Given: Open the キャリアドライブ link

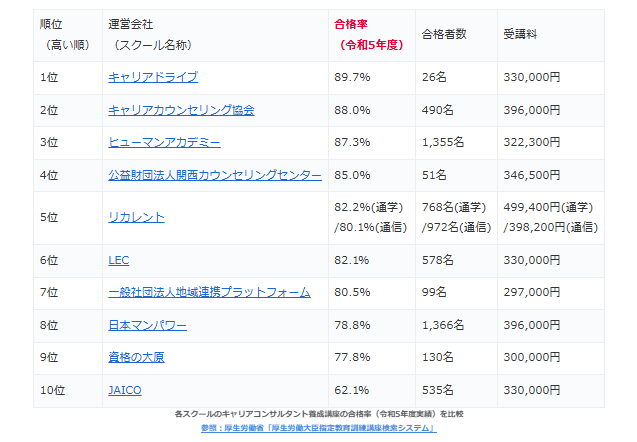Looking at the screenshot, I should [152, 77].
